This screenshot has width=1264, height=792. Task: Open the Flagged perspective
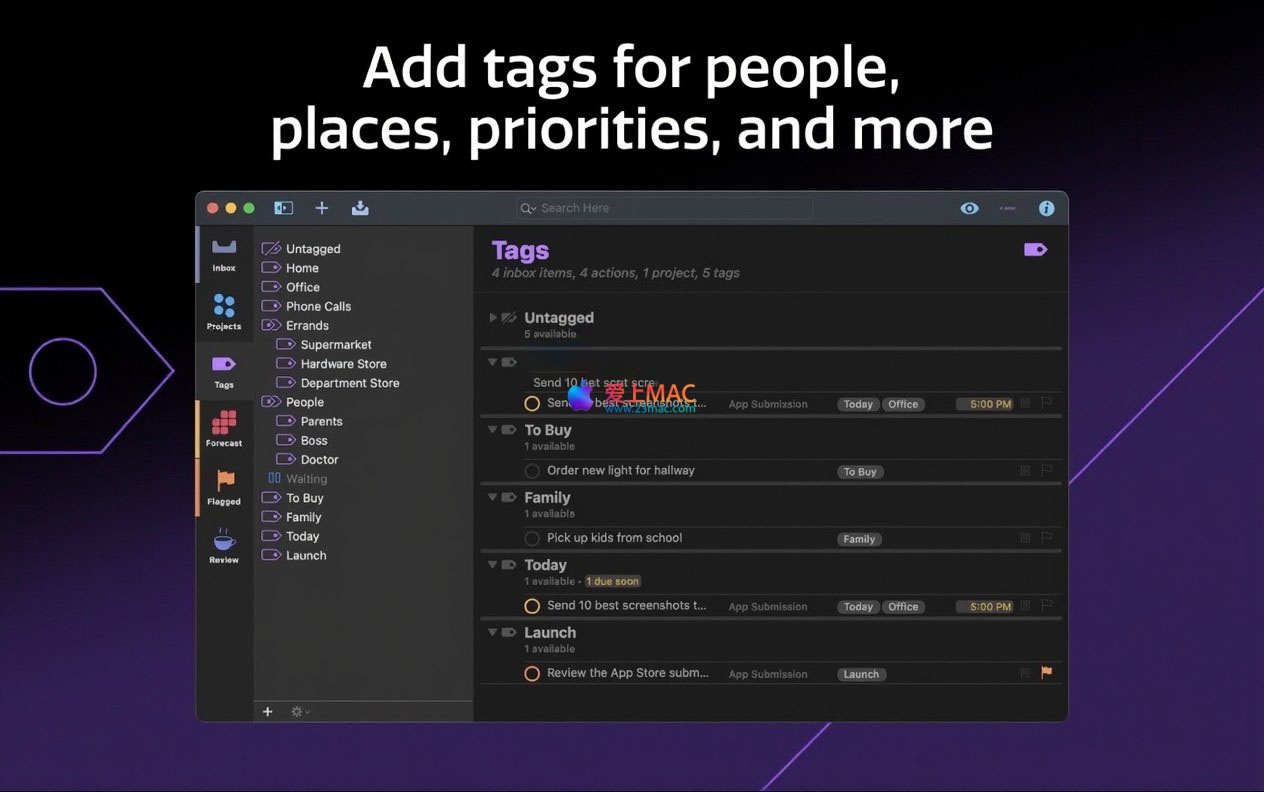pos(224,487)
